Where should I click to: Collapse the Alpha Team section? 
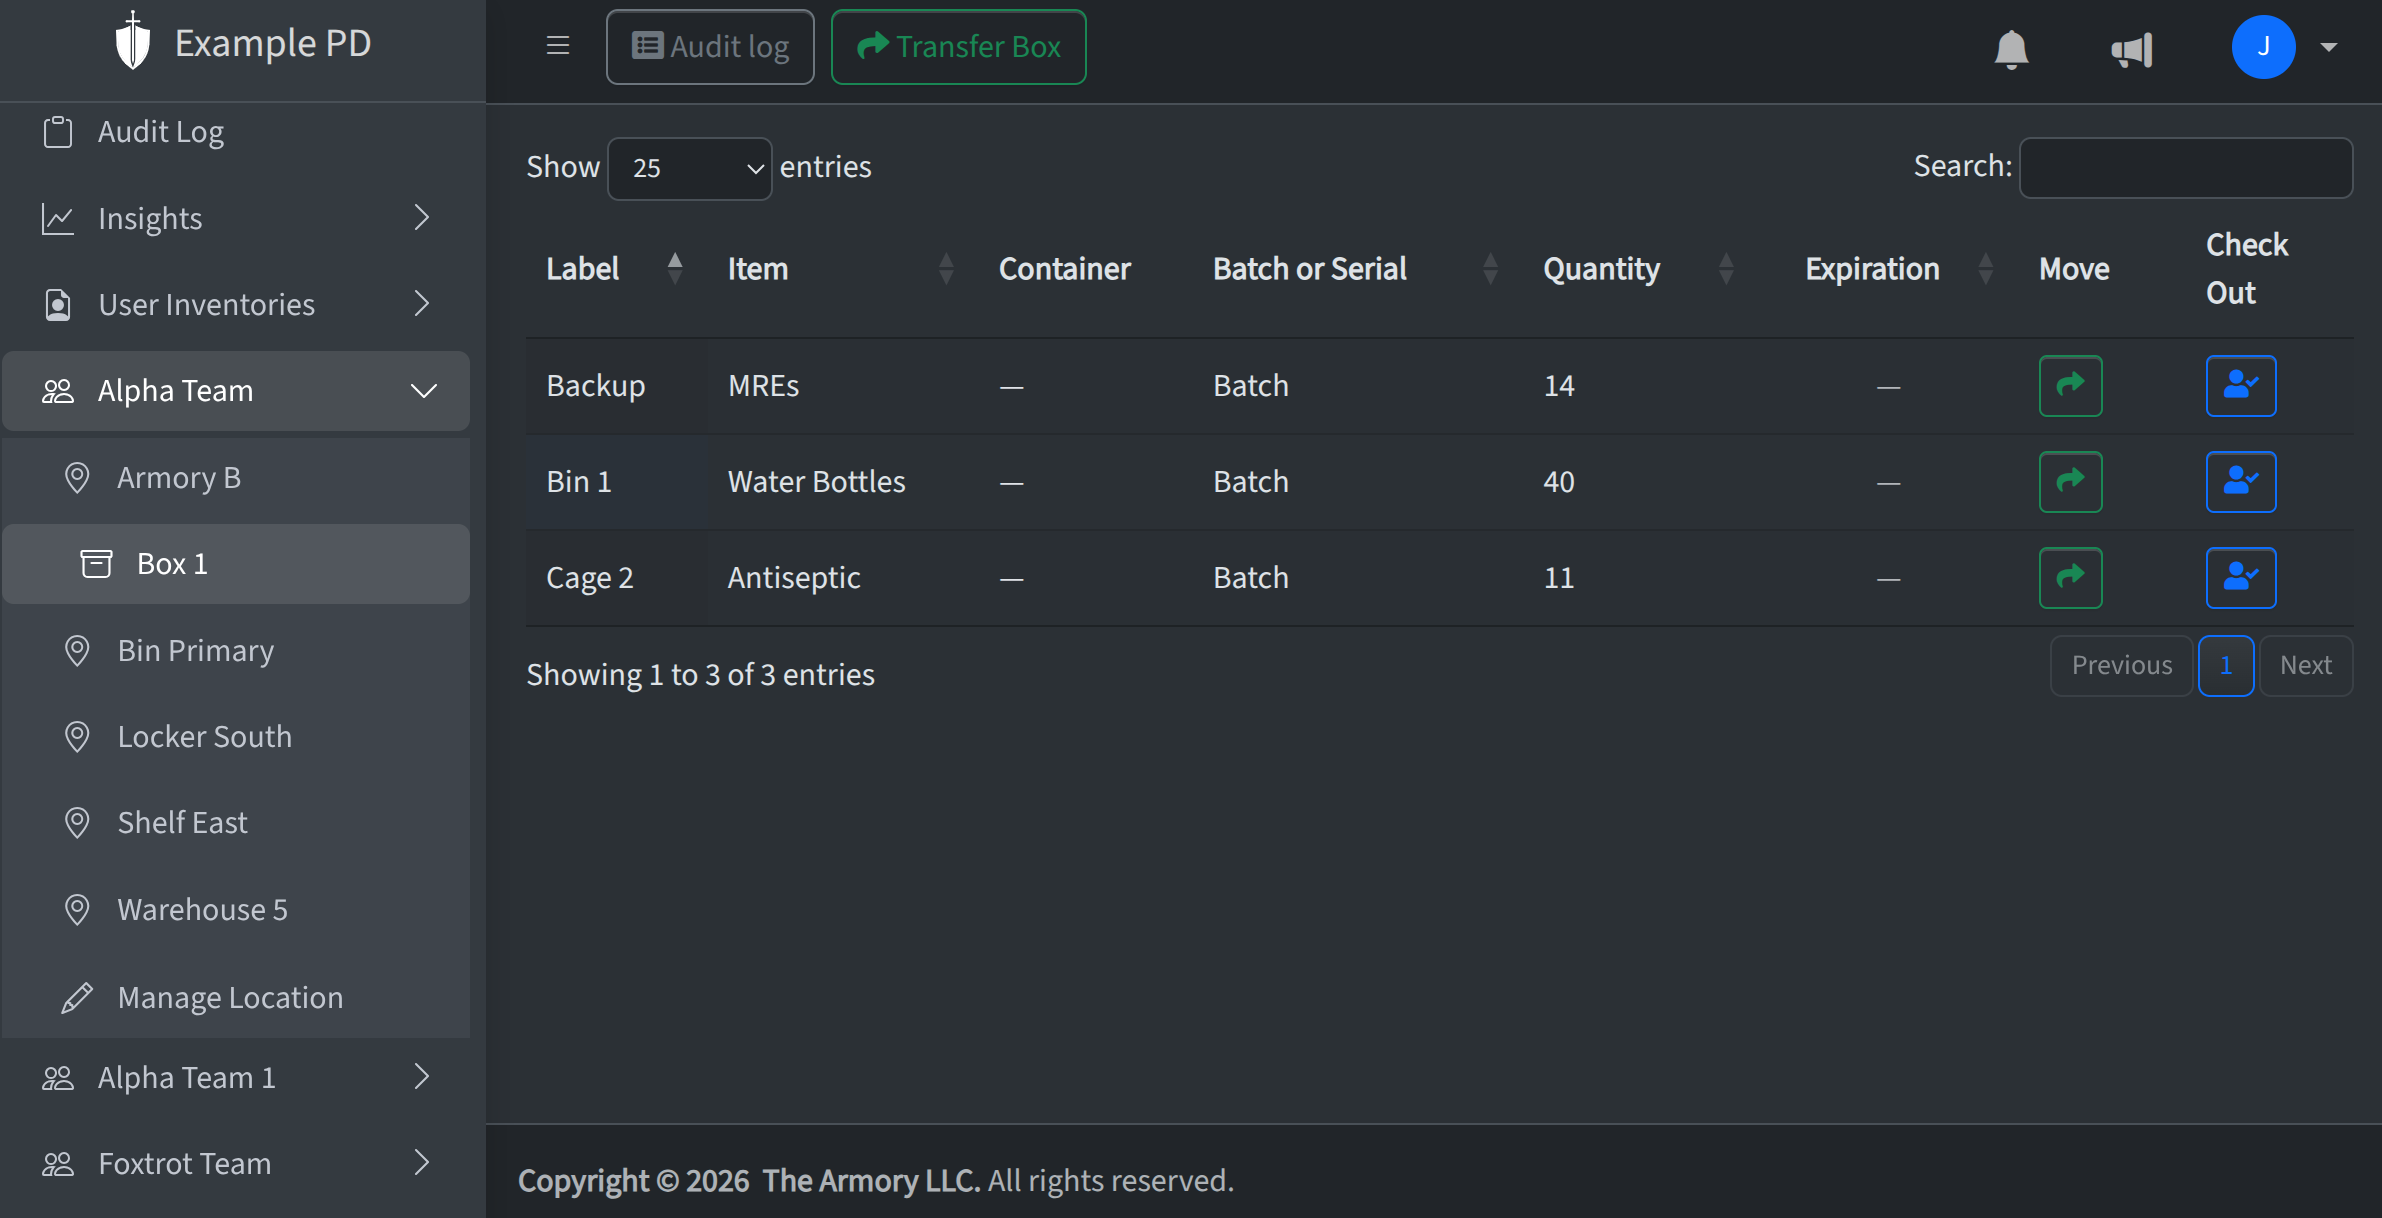point(236,391)
